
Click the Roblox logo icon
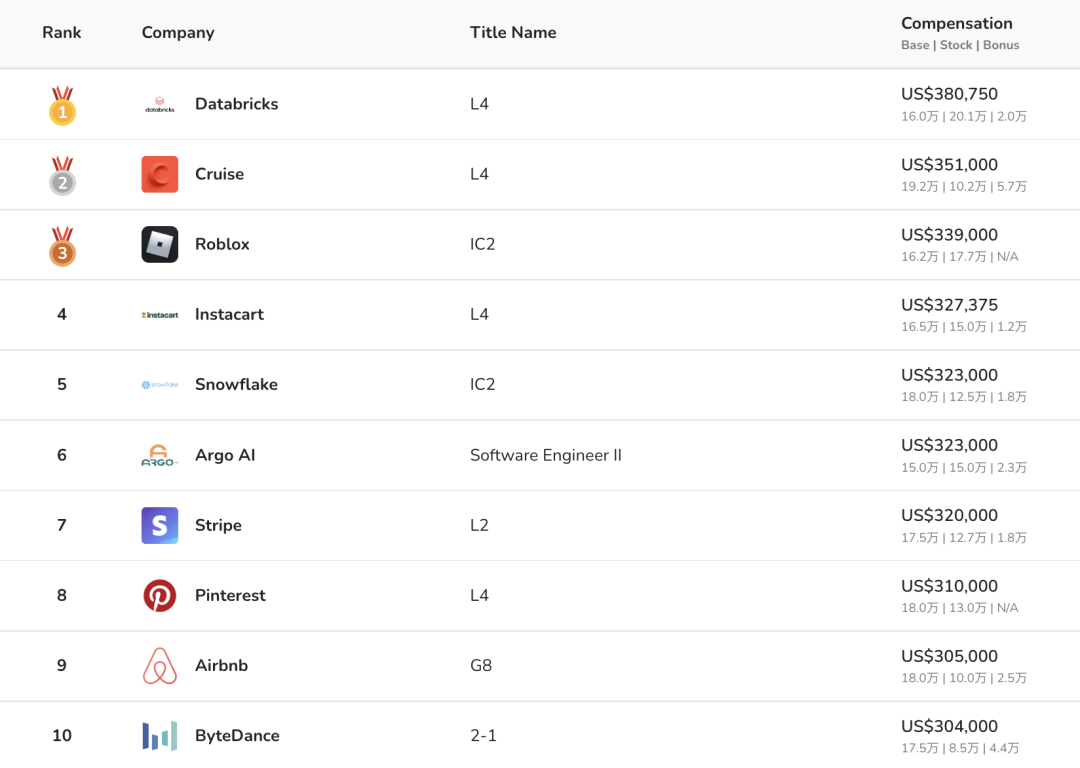pos(160,244)
